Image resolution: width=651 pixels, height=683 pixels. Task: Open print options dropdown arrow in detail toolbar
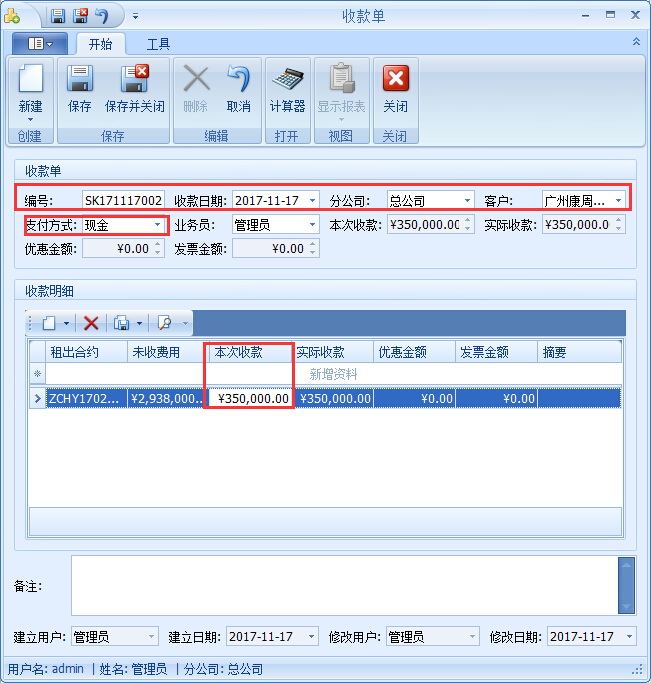pos(139,323)
